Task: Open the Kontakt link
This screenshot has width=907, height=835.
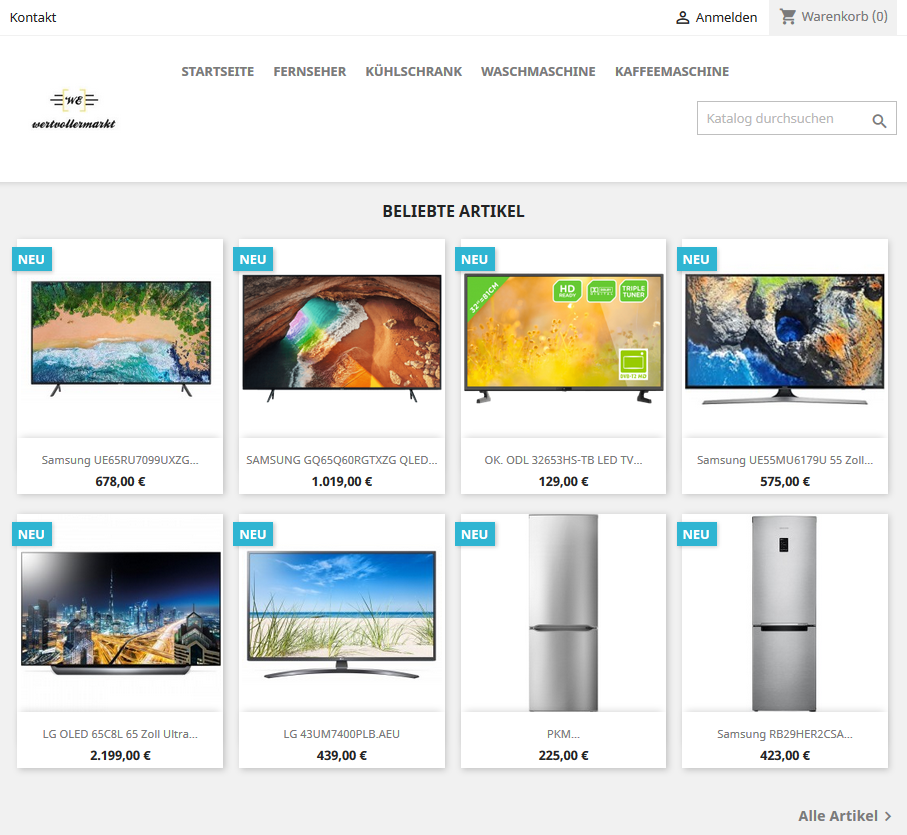Action: click(x=33, y=18)
